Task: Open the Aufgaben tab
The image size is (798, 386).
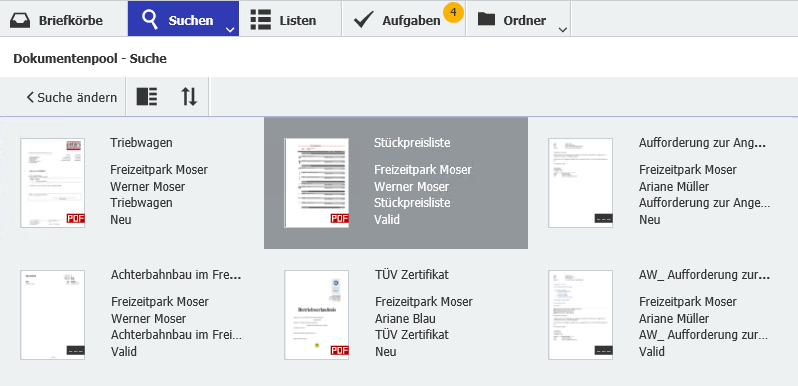Action: (x=404, y=19)
